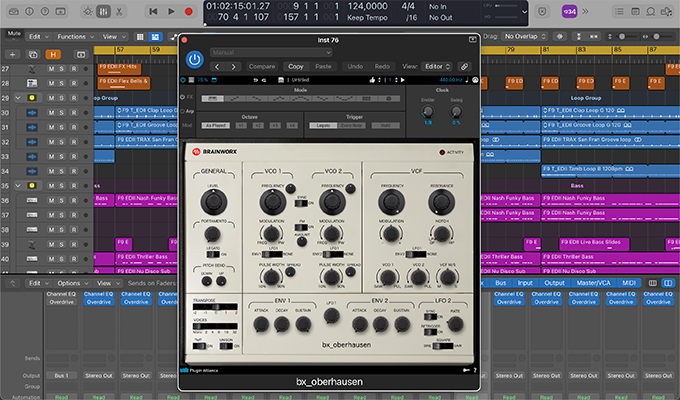
Task: Open the Inspector info icon
Action: (29, 12)
